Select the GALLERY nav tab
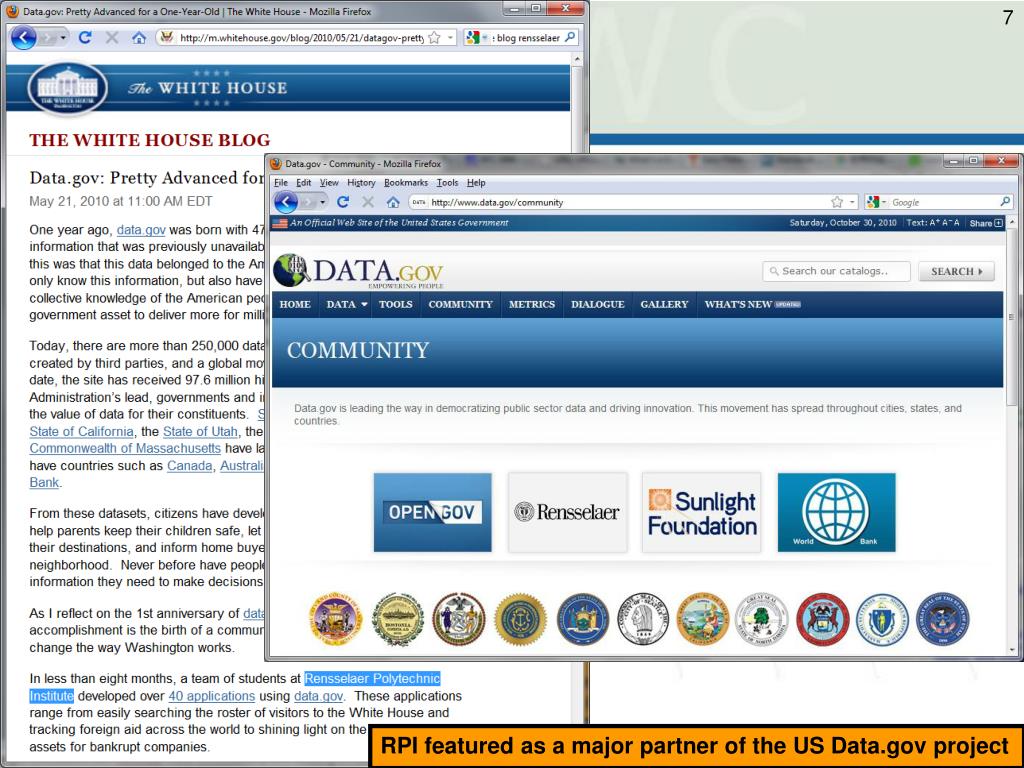 tap(664, 304)
